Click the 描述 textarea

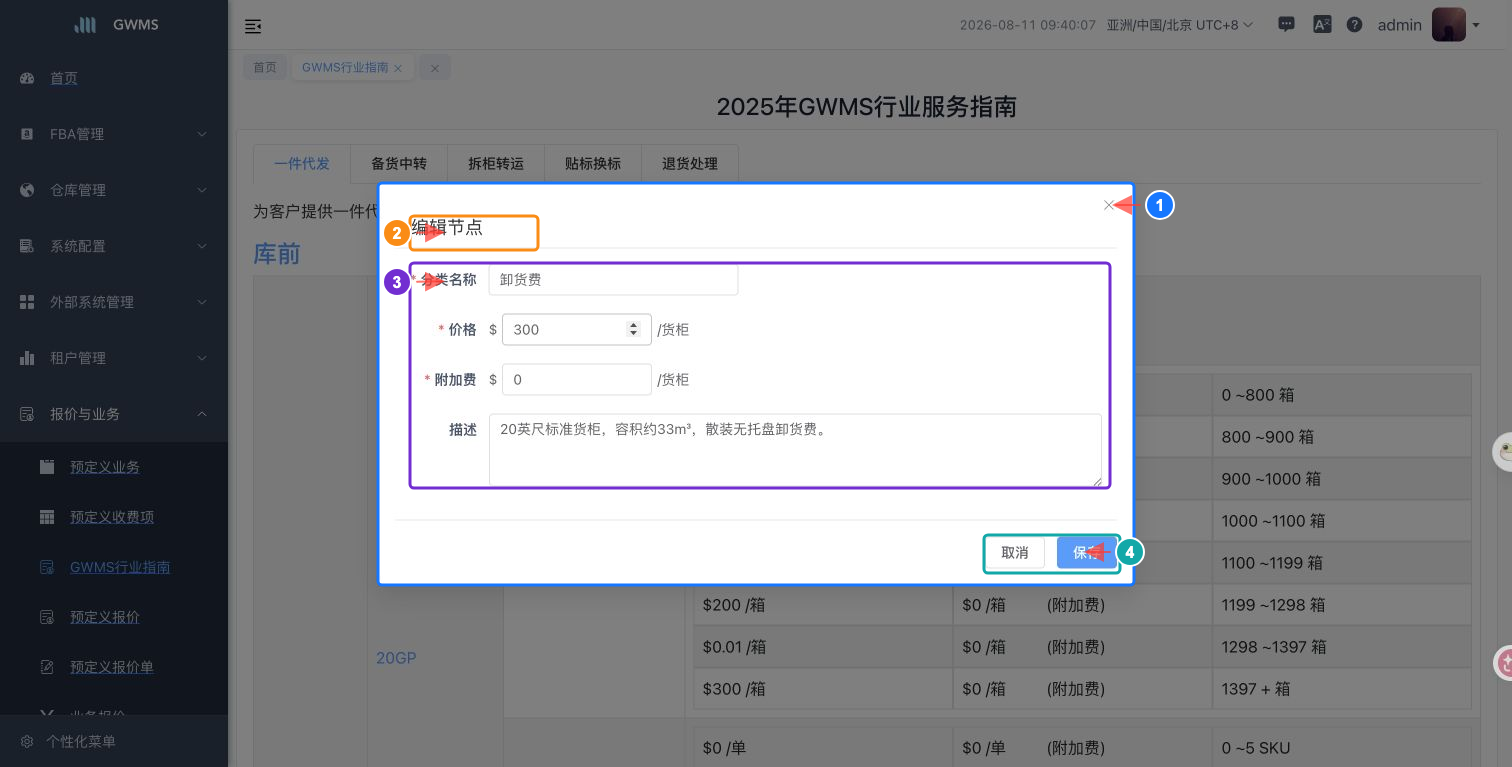[x=795, y=450]
